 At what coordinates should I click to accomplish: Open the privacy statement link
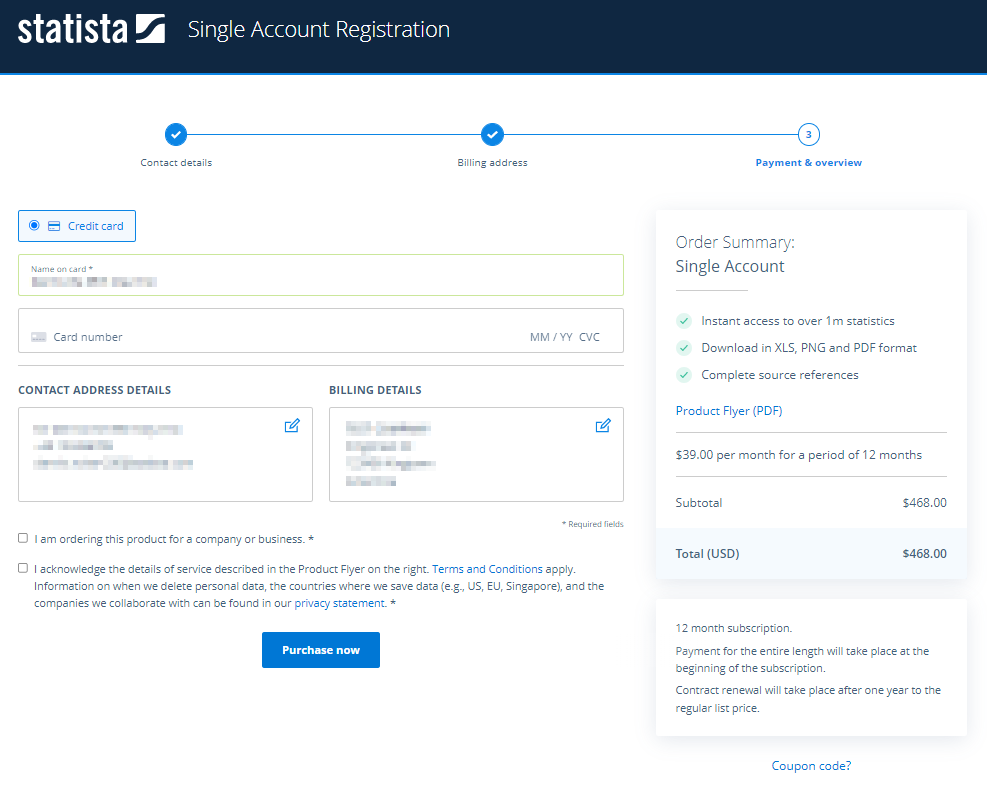coord(340,603)
